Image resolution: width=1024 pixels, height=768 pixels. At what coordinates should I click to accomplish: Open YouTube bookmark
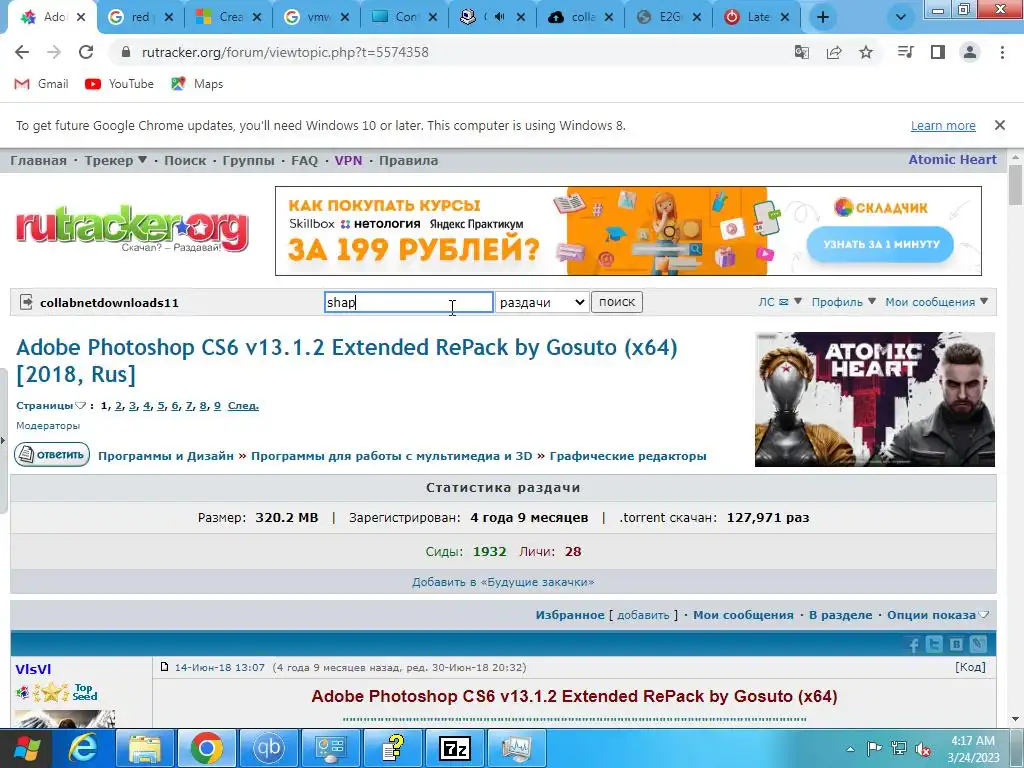point(120,84)
